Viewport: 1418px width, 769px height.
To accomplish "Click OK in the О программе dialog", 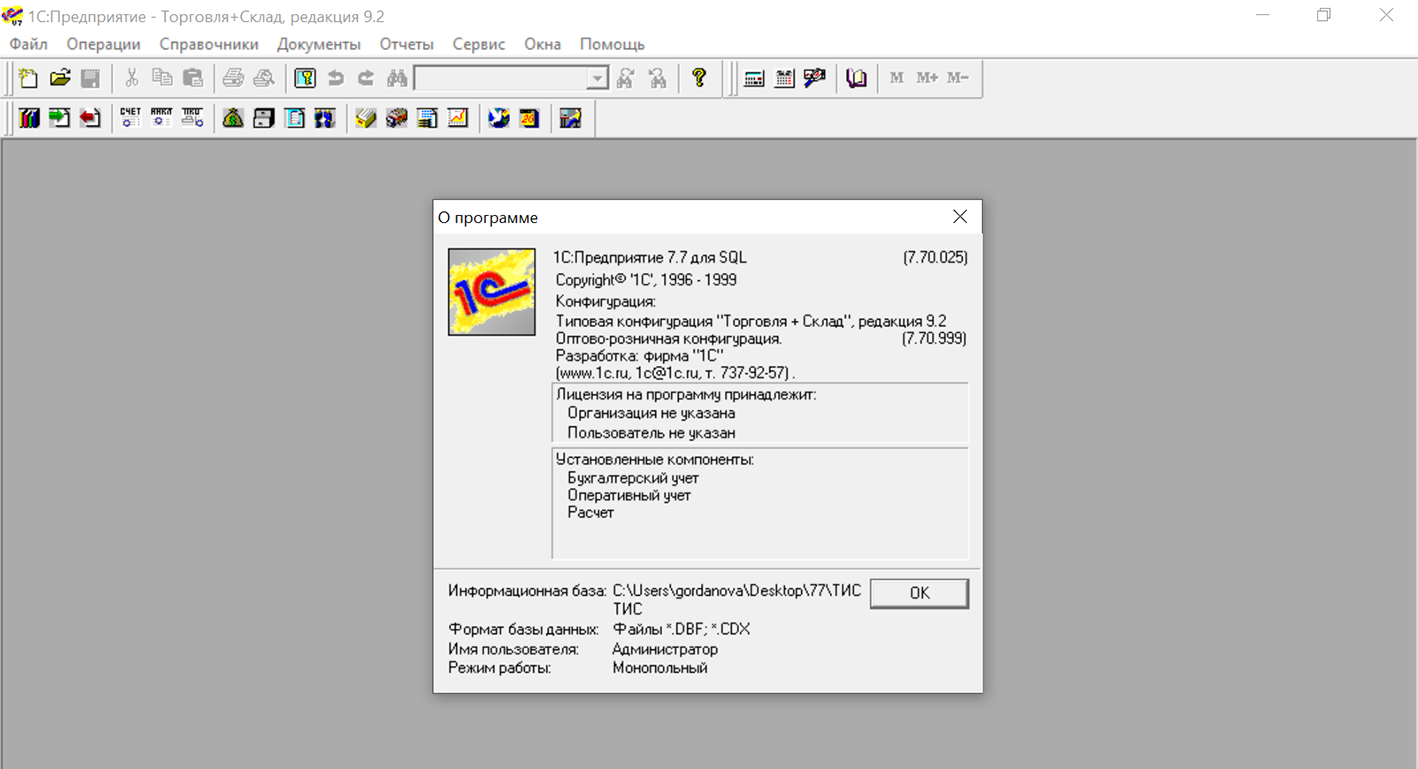I will (x=919, y=593).
